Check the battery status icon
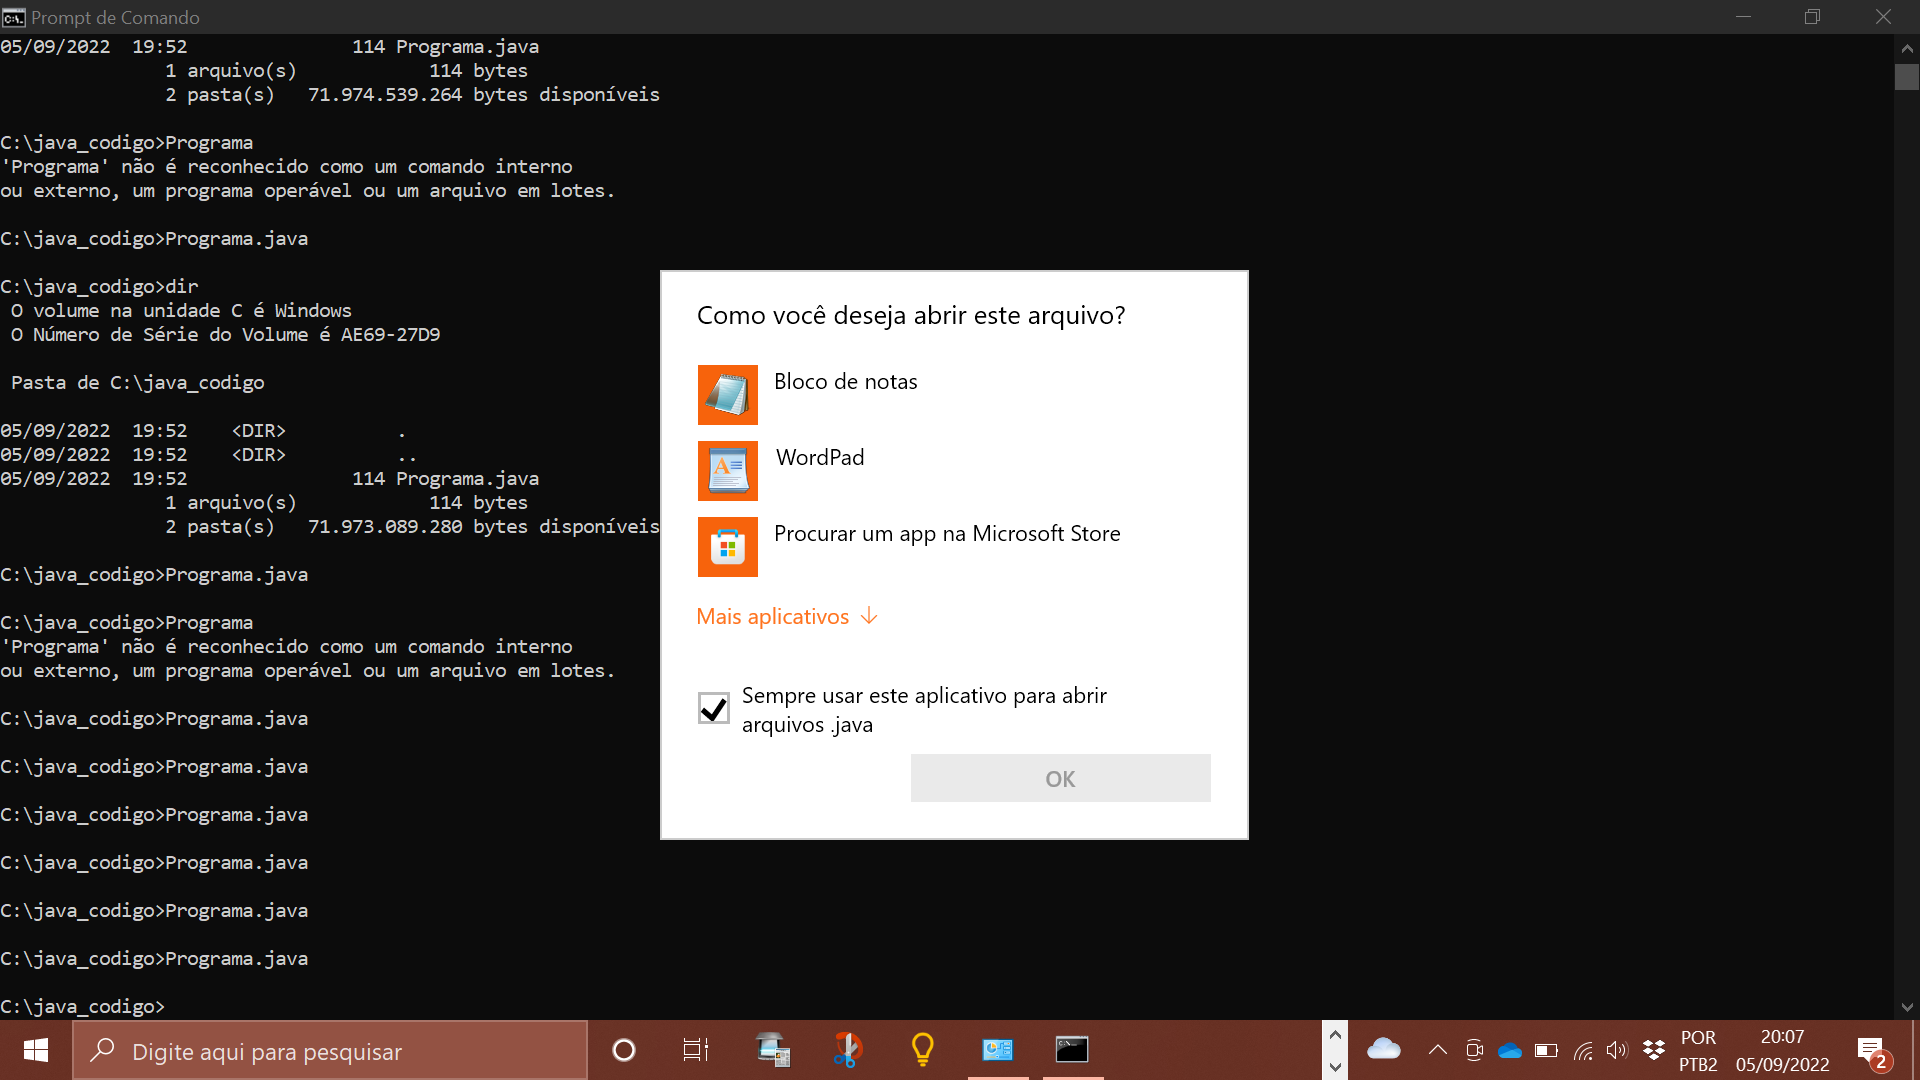Viewport: 1920px width, 1080px height. [1546, 1050]
